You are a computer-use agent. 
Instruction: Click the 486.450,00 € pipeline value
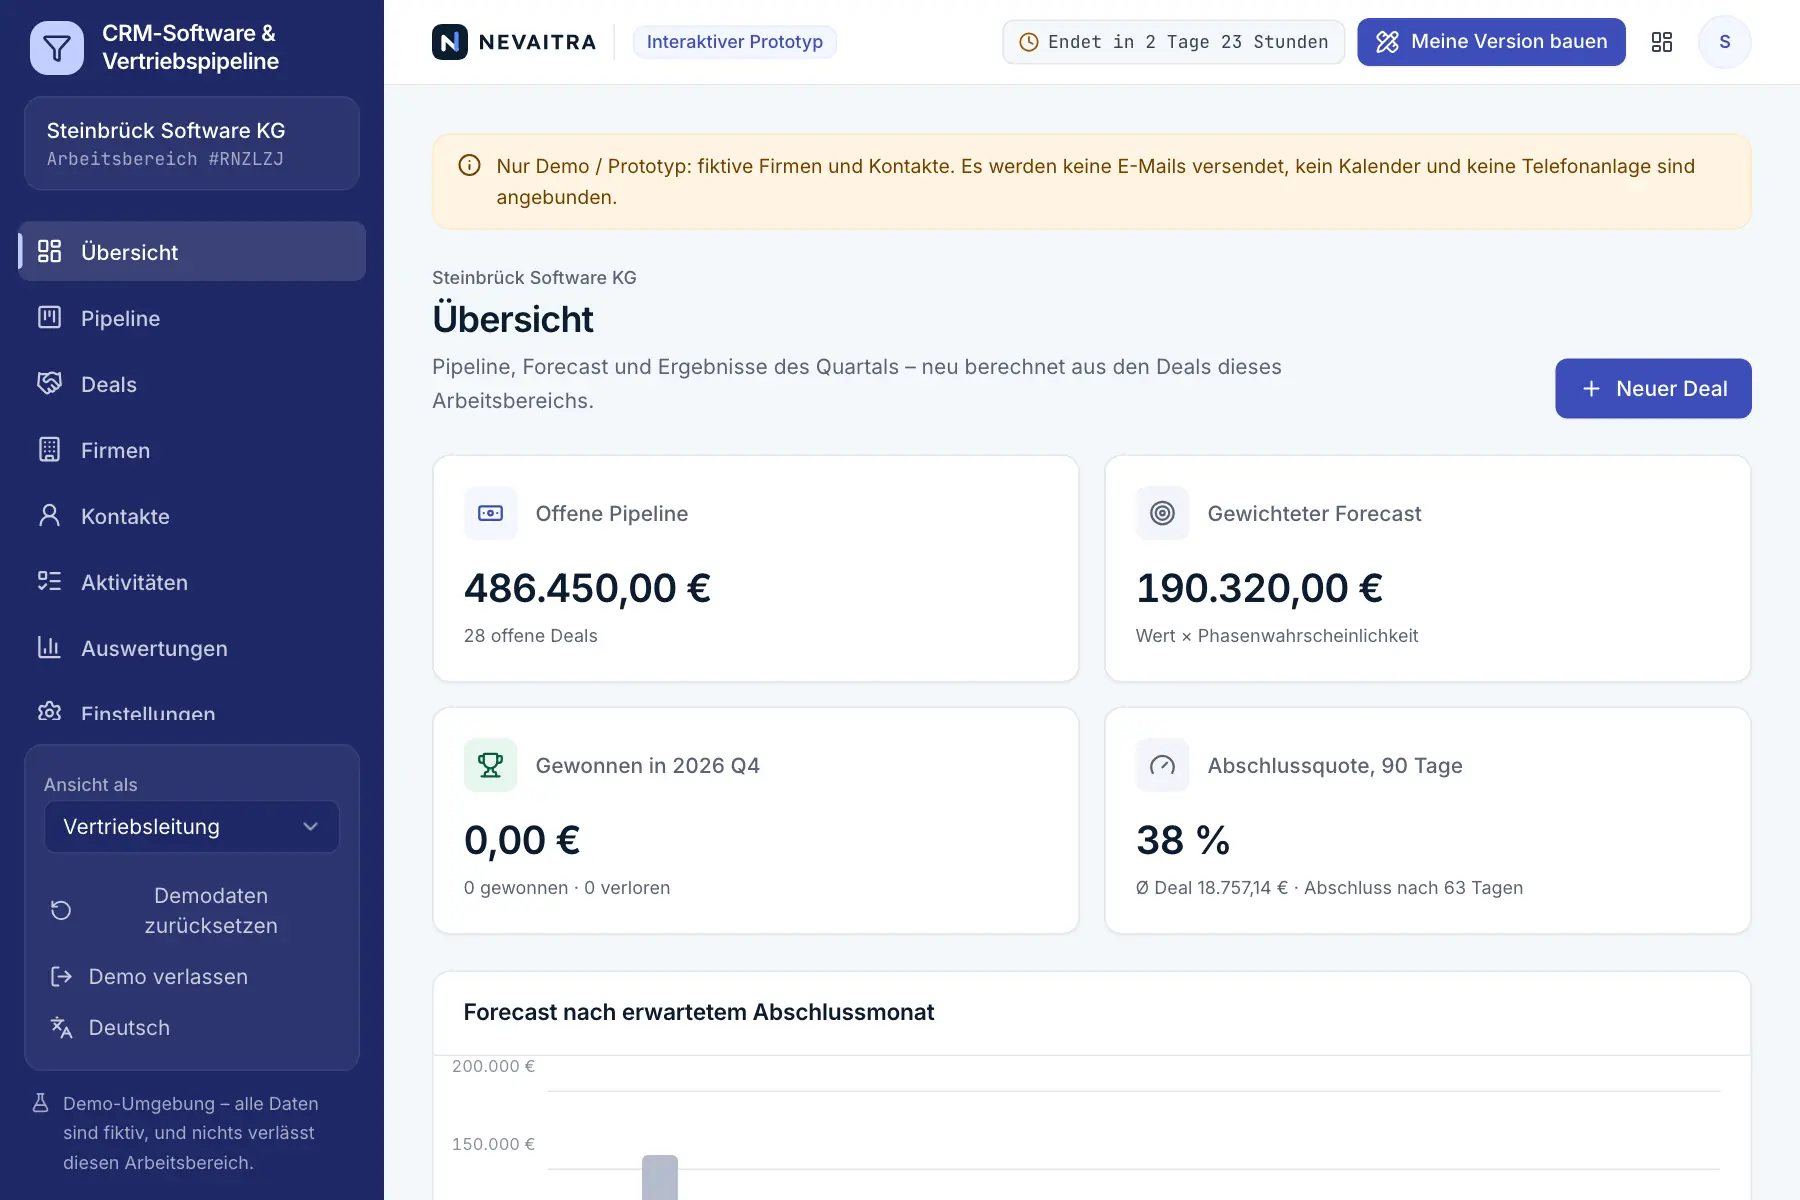pyautogui.click(x=587, y=588)
